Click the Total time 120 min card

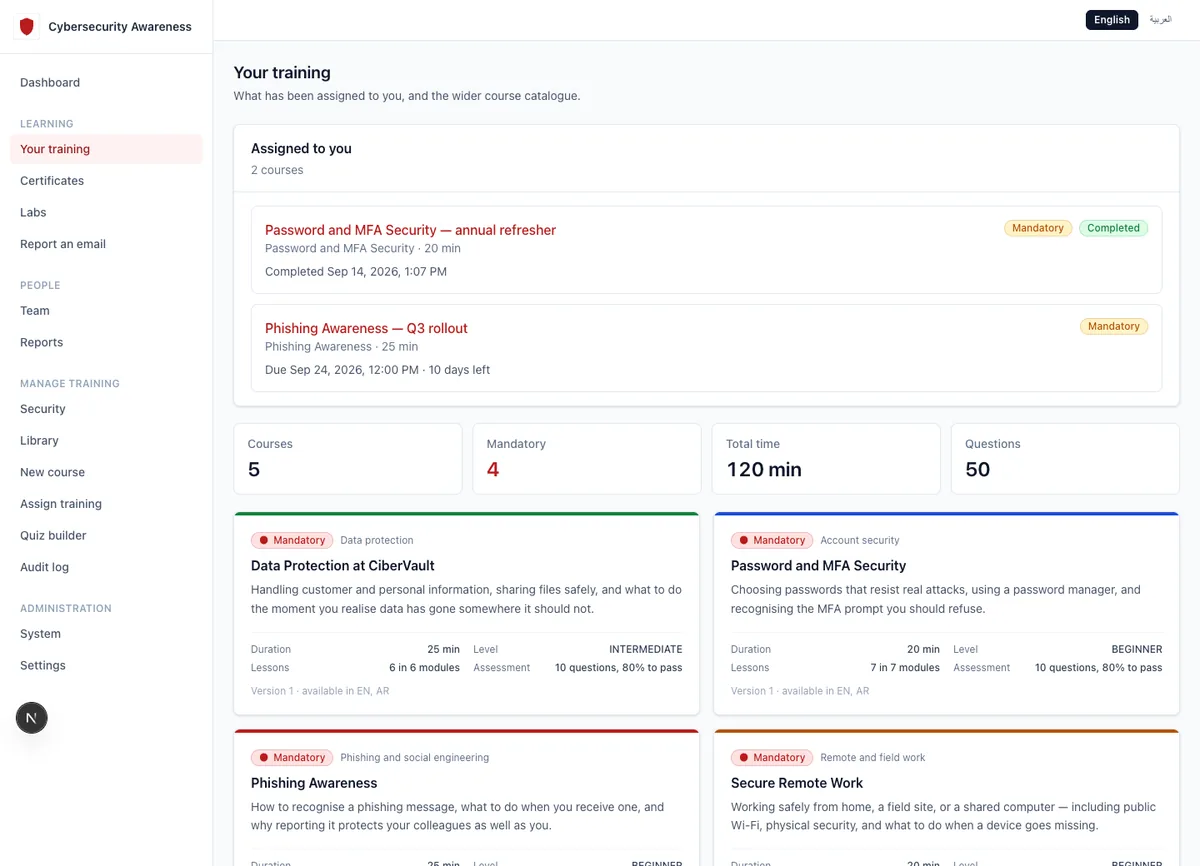826,459
